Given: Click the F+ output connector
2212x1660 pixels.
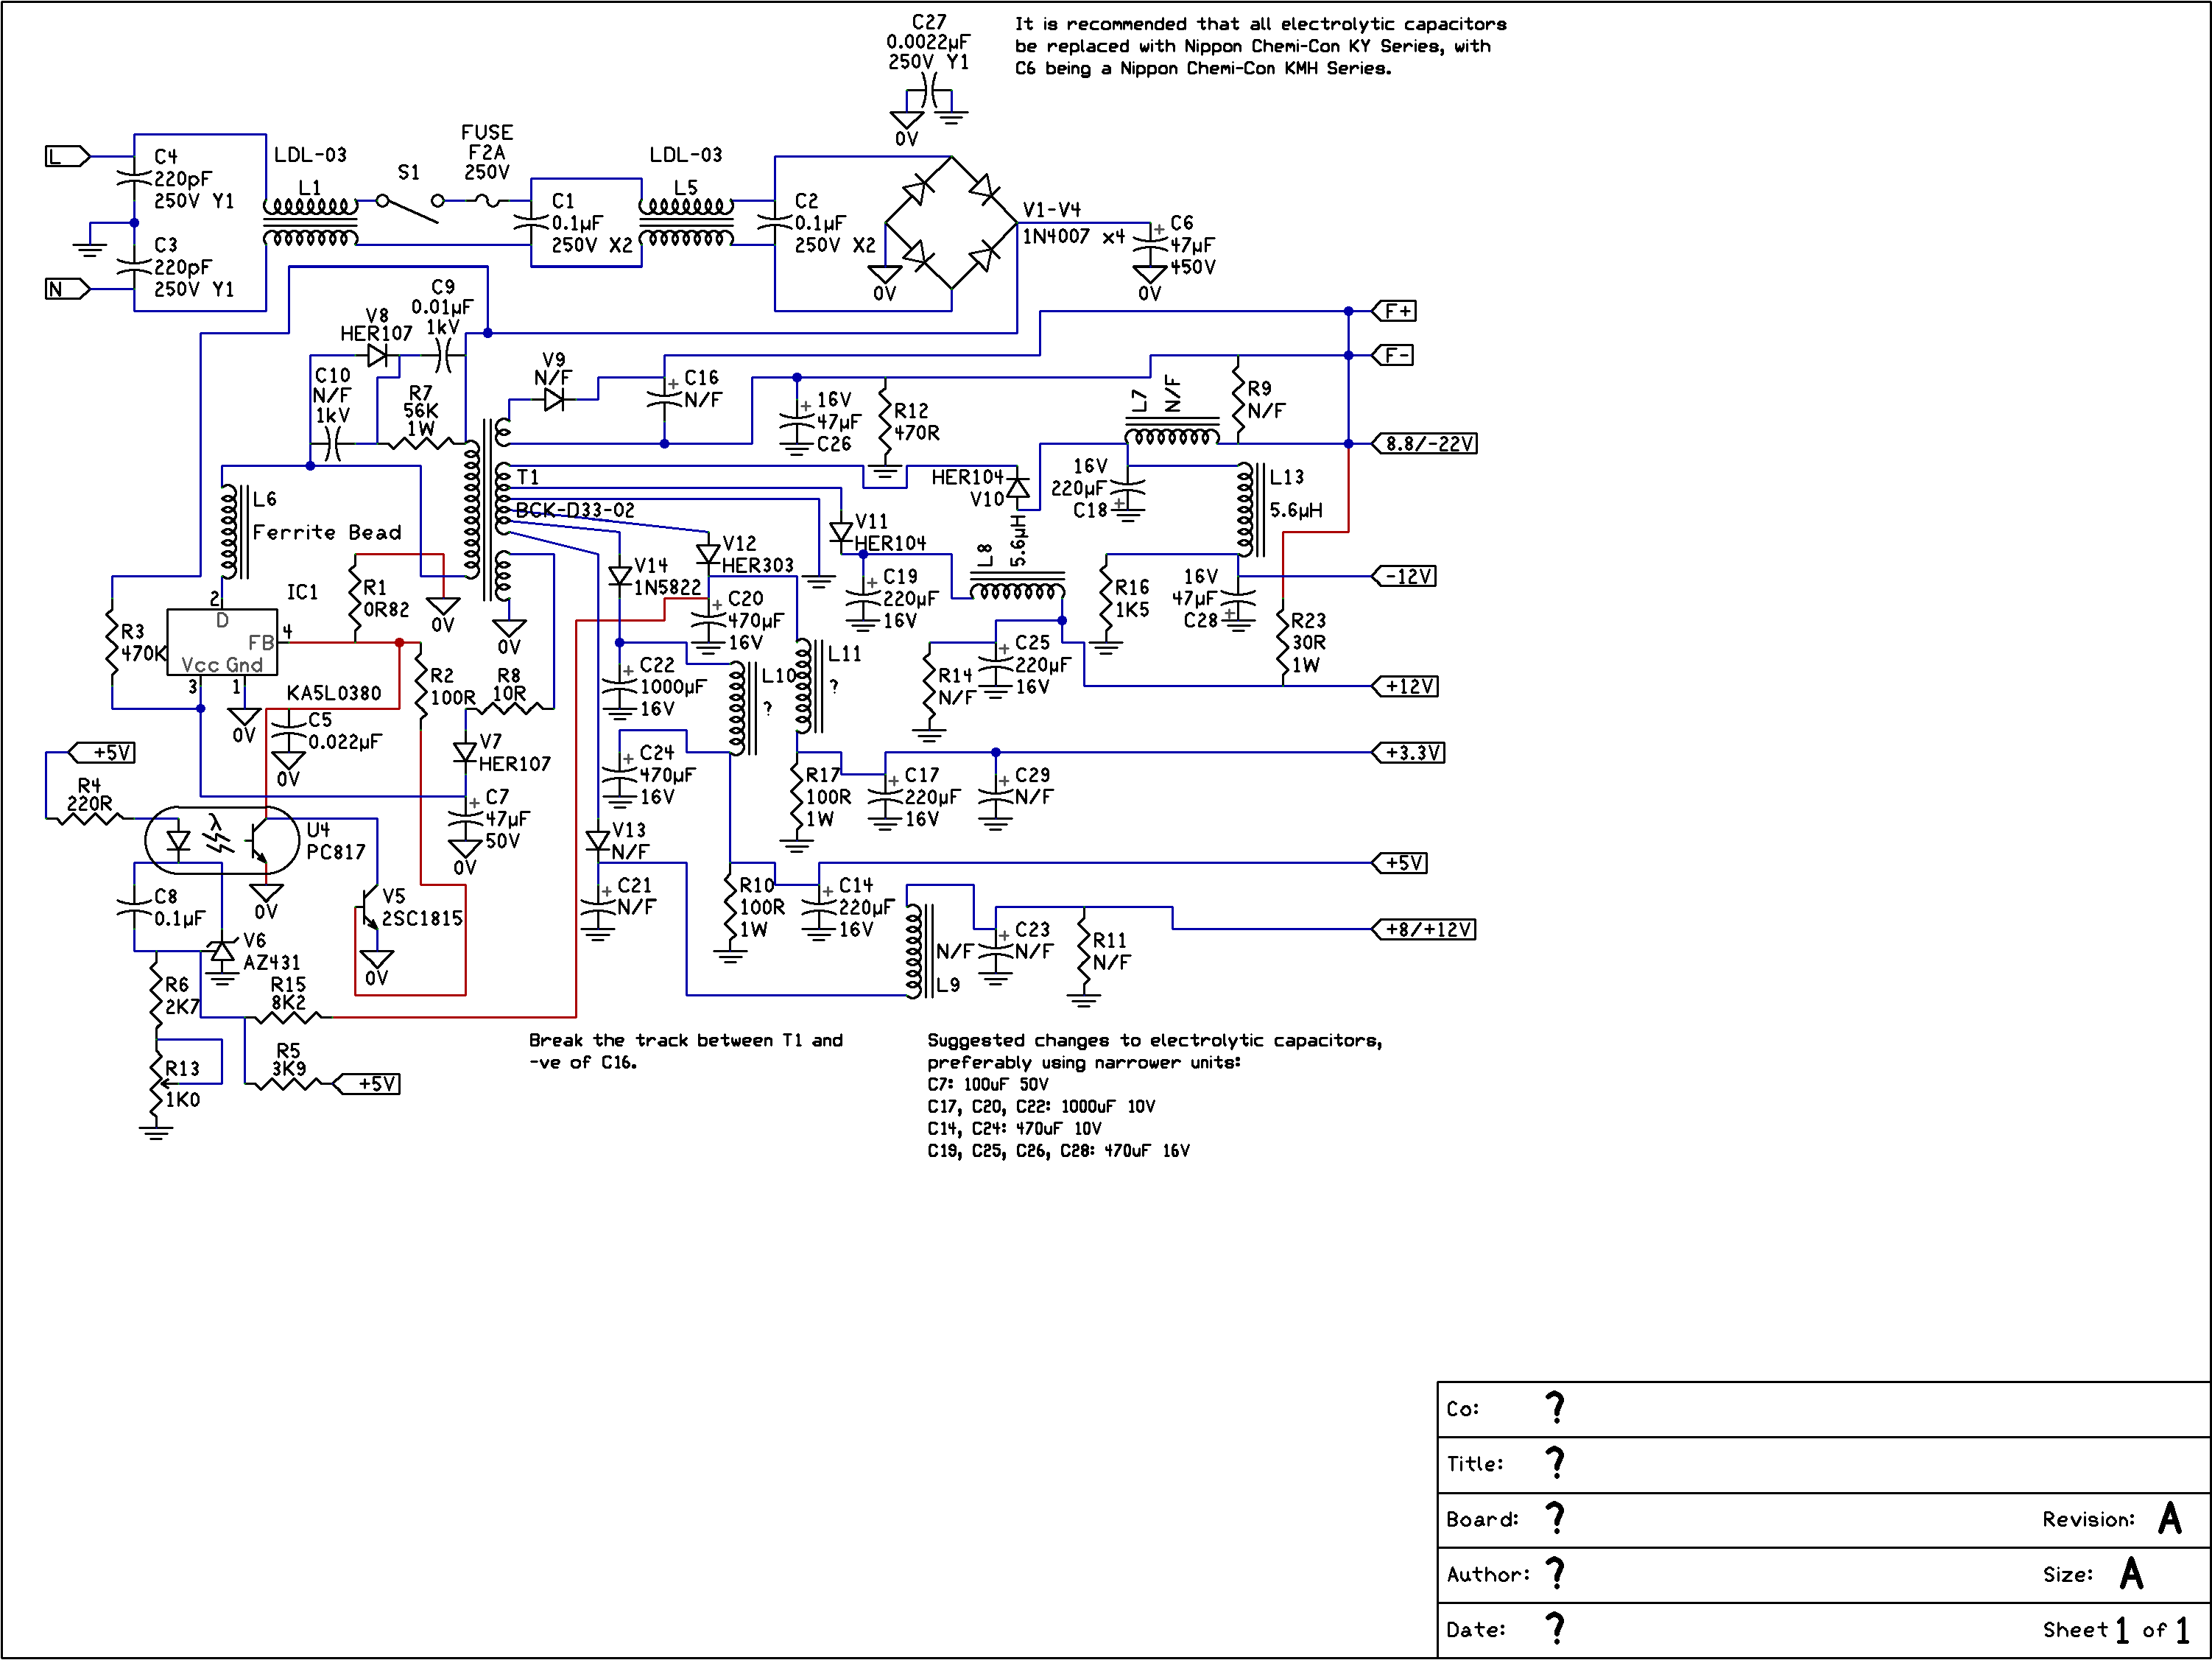Looking at the screenshot, I should tap(1394, 311).
